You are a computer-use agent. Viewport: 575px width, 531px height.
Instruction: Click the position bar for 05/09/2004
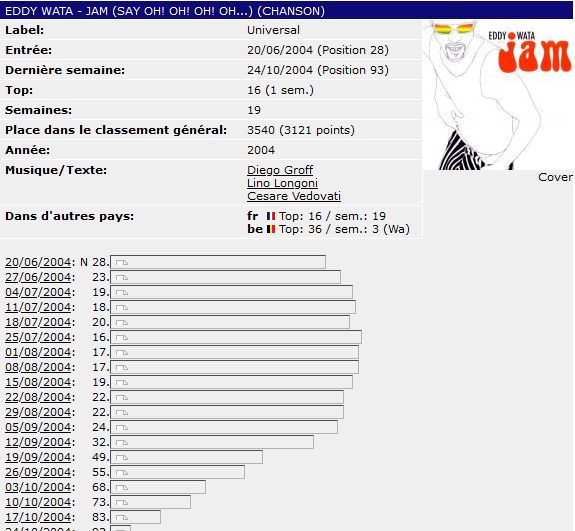pyautogui.click(x=224, y=427)
